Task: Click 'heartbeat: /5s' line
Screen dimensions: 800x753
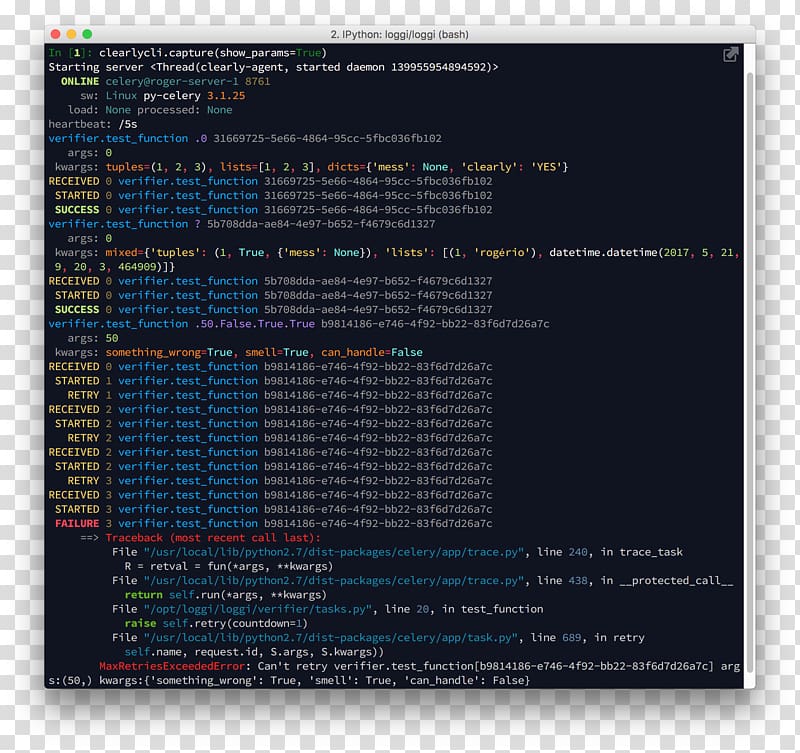Action: click(93, 124)
